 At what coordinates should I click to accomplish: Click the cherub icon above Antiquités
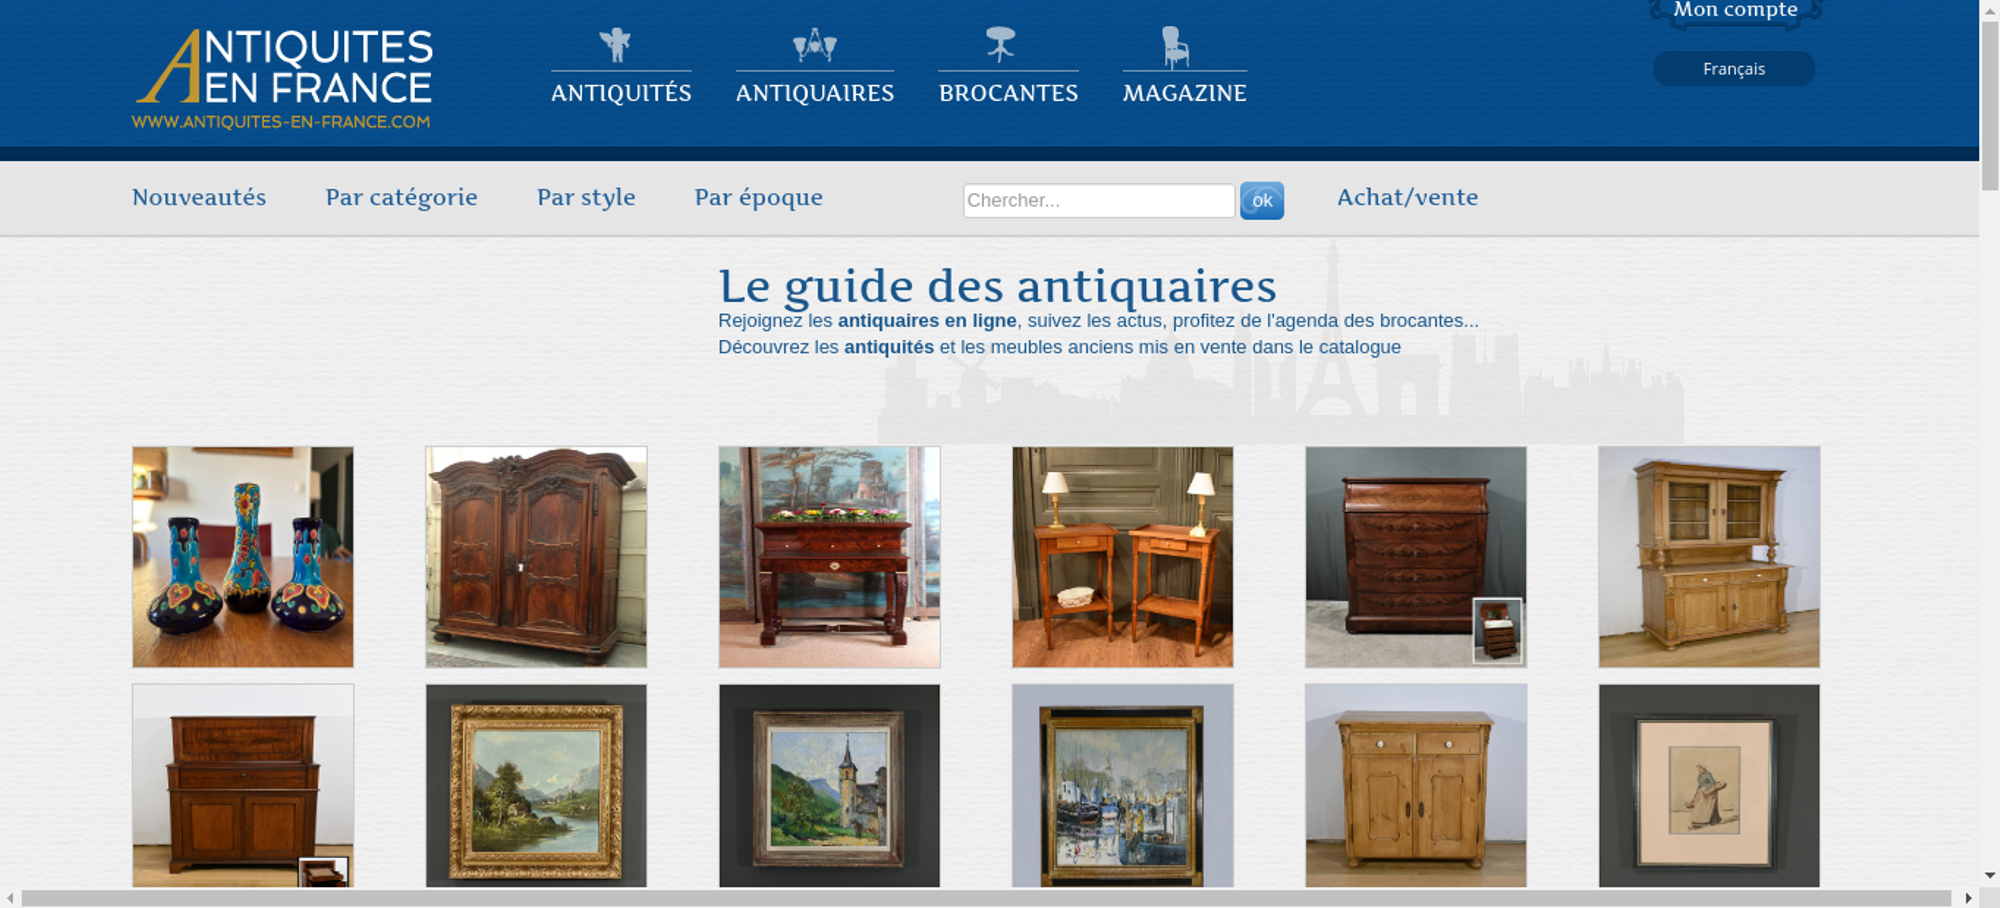[x=616, y=45]
